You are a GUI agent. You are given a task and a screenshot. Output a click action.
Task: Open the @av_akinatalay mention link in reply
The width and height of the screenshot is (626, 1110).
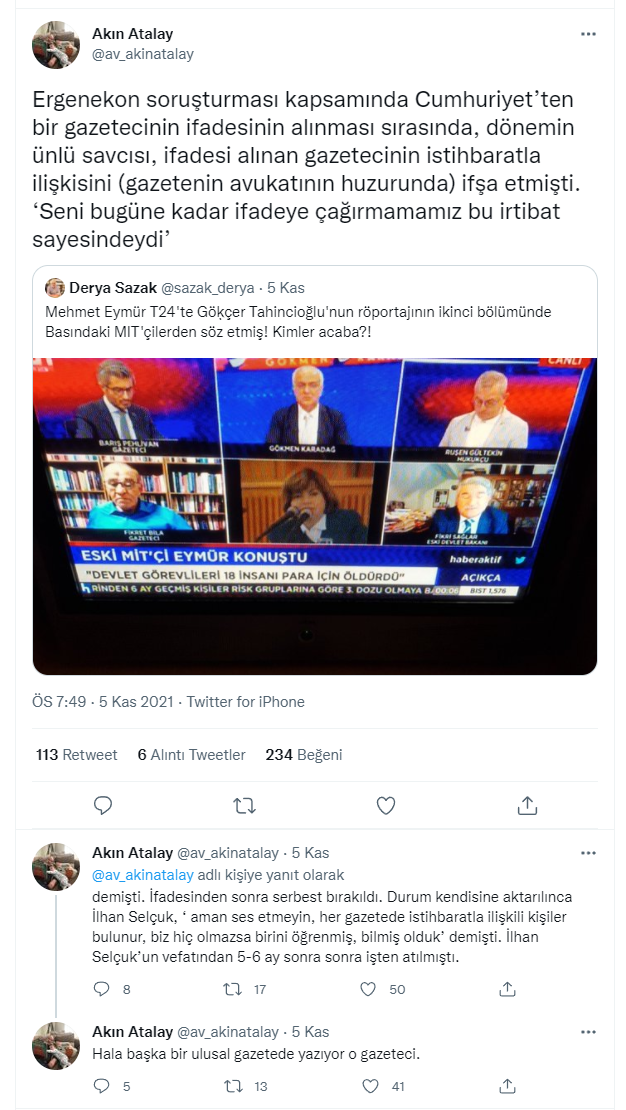142,873
